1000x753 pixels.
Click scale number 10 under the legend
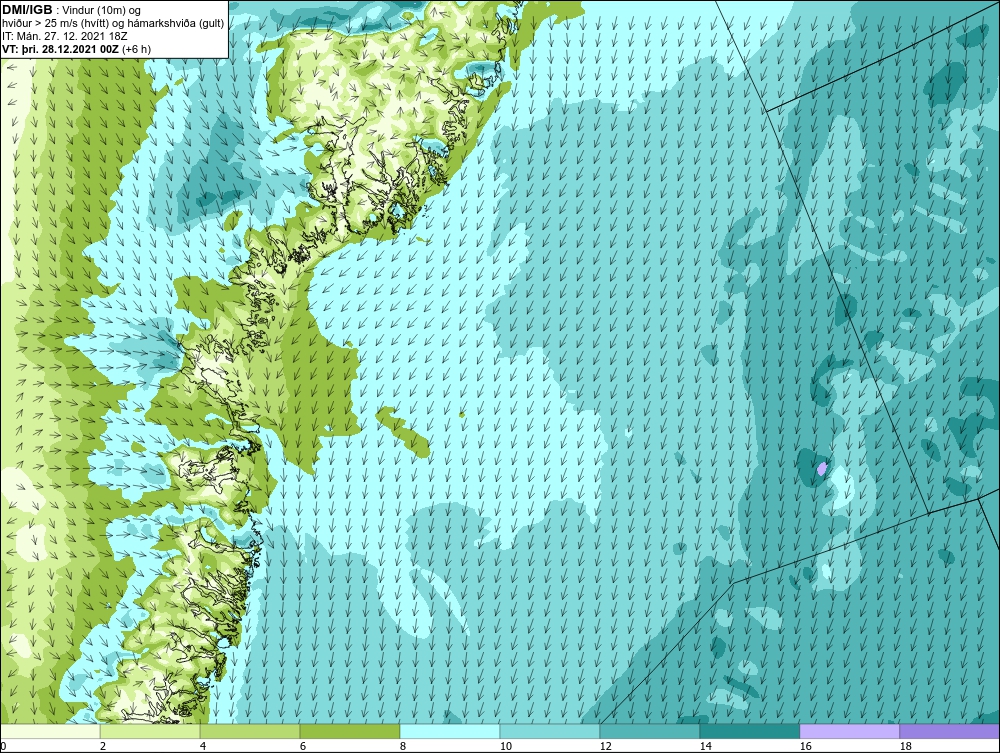[505, 746]
